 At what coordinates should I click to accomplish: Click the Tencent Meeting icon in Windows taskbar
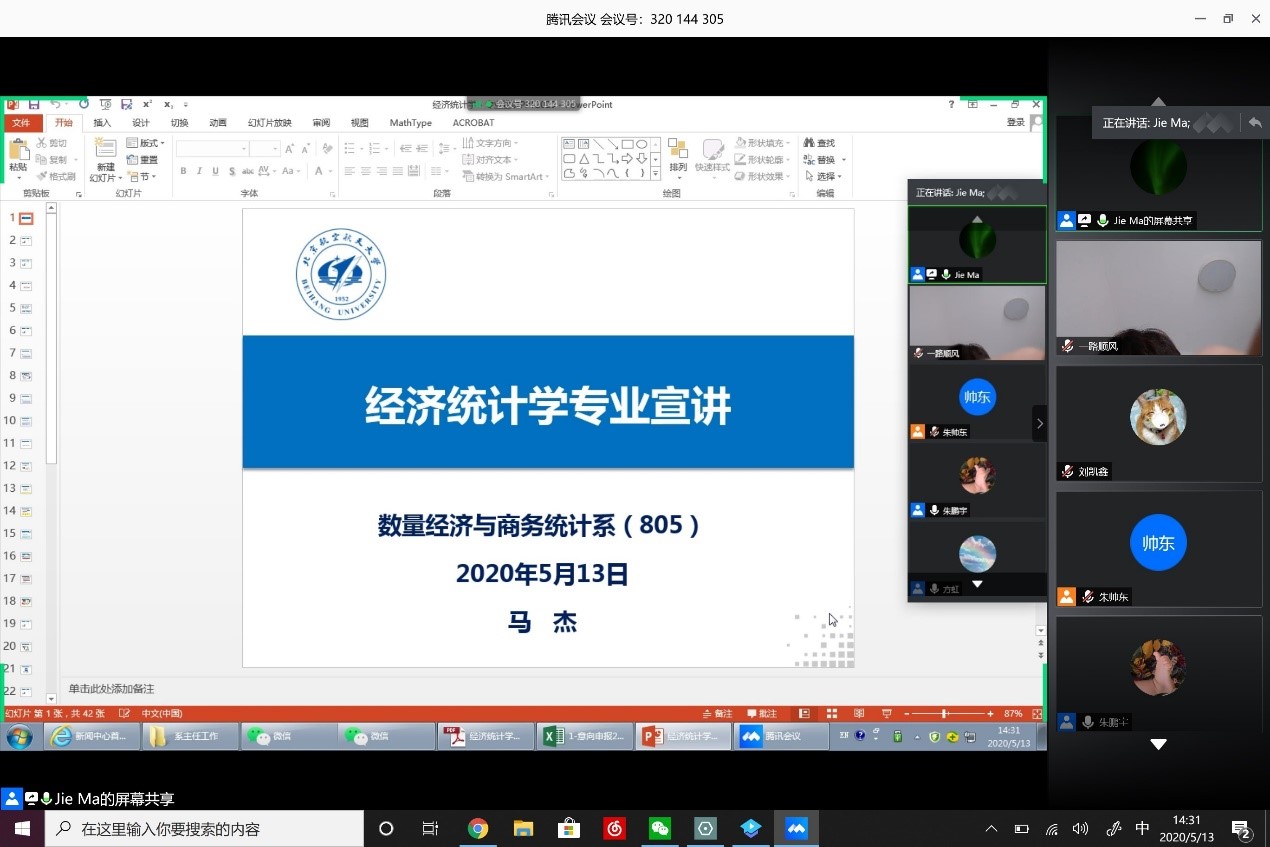pyautogui.click(x=796, y=829)
